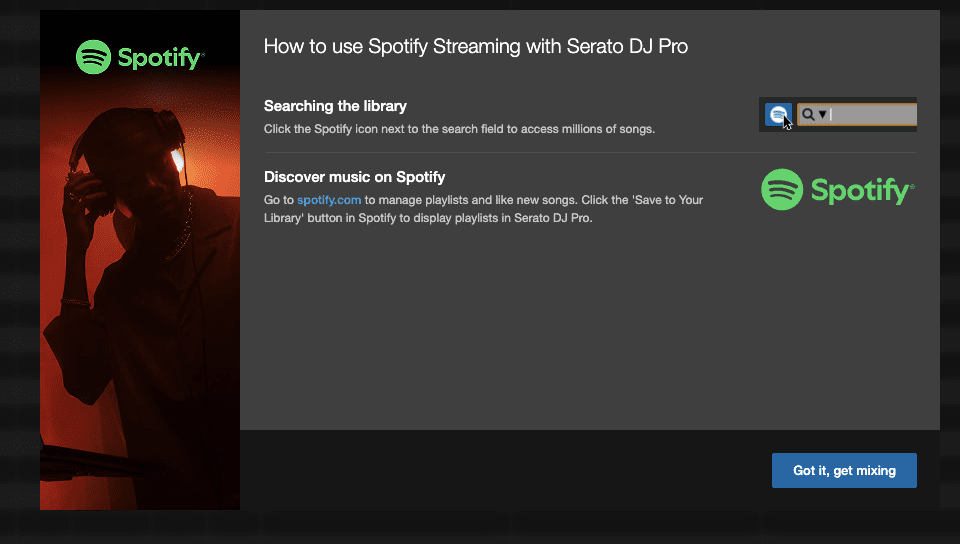Click the Spotify wordmark above DJ photo
This screenshot has height=544, width=960.
tap(160, 58)
